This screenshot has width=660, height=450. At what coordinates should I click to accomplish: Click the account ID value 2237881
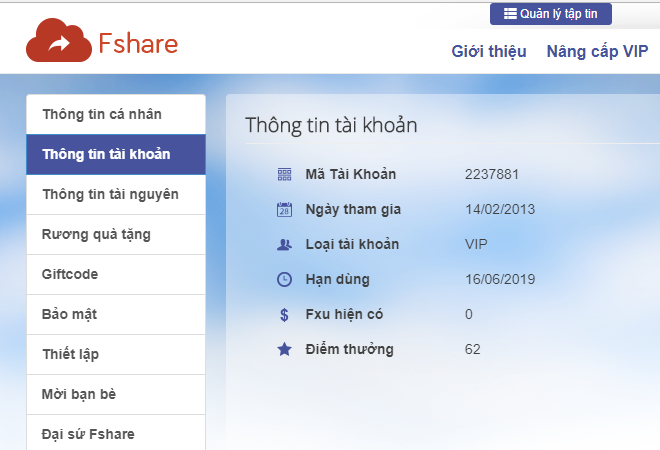(492, 174)
